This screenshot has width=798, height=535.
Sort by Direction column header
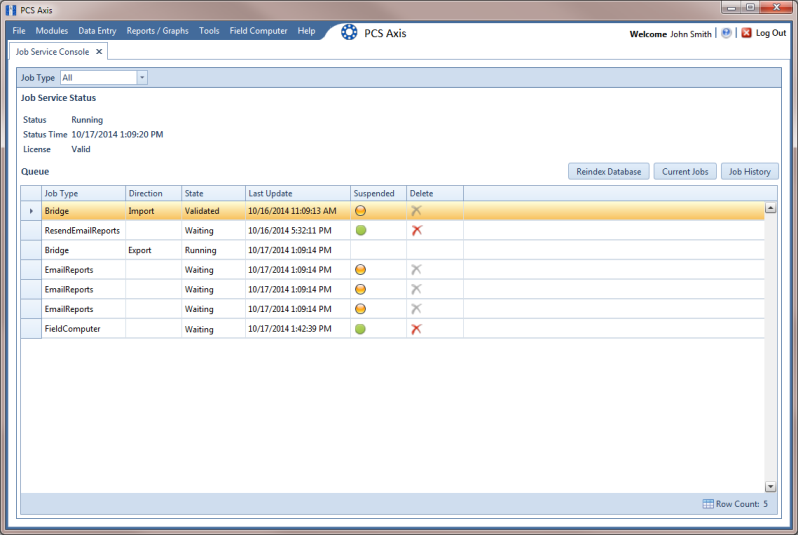tap(153, 193)
